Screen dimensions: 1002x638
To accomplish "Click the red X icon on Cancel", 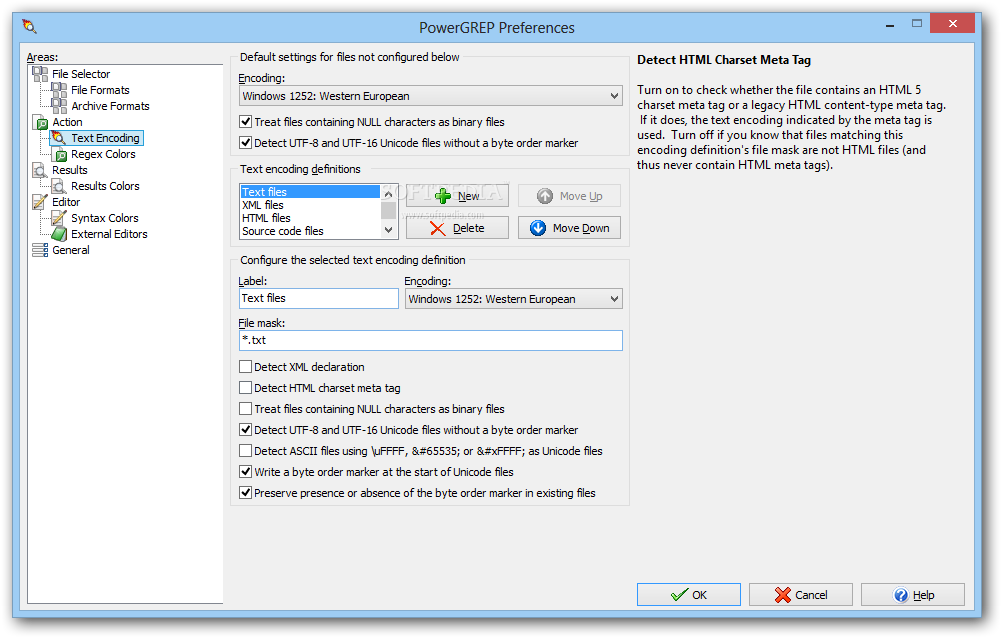I will point(783,595).
